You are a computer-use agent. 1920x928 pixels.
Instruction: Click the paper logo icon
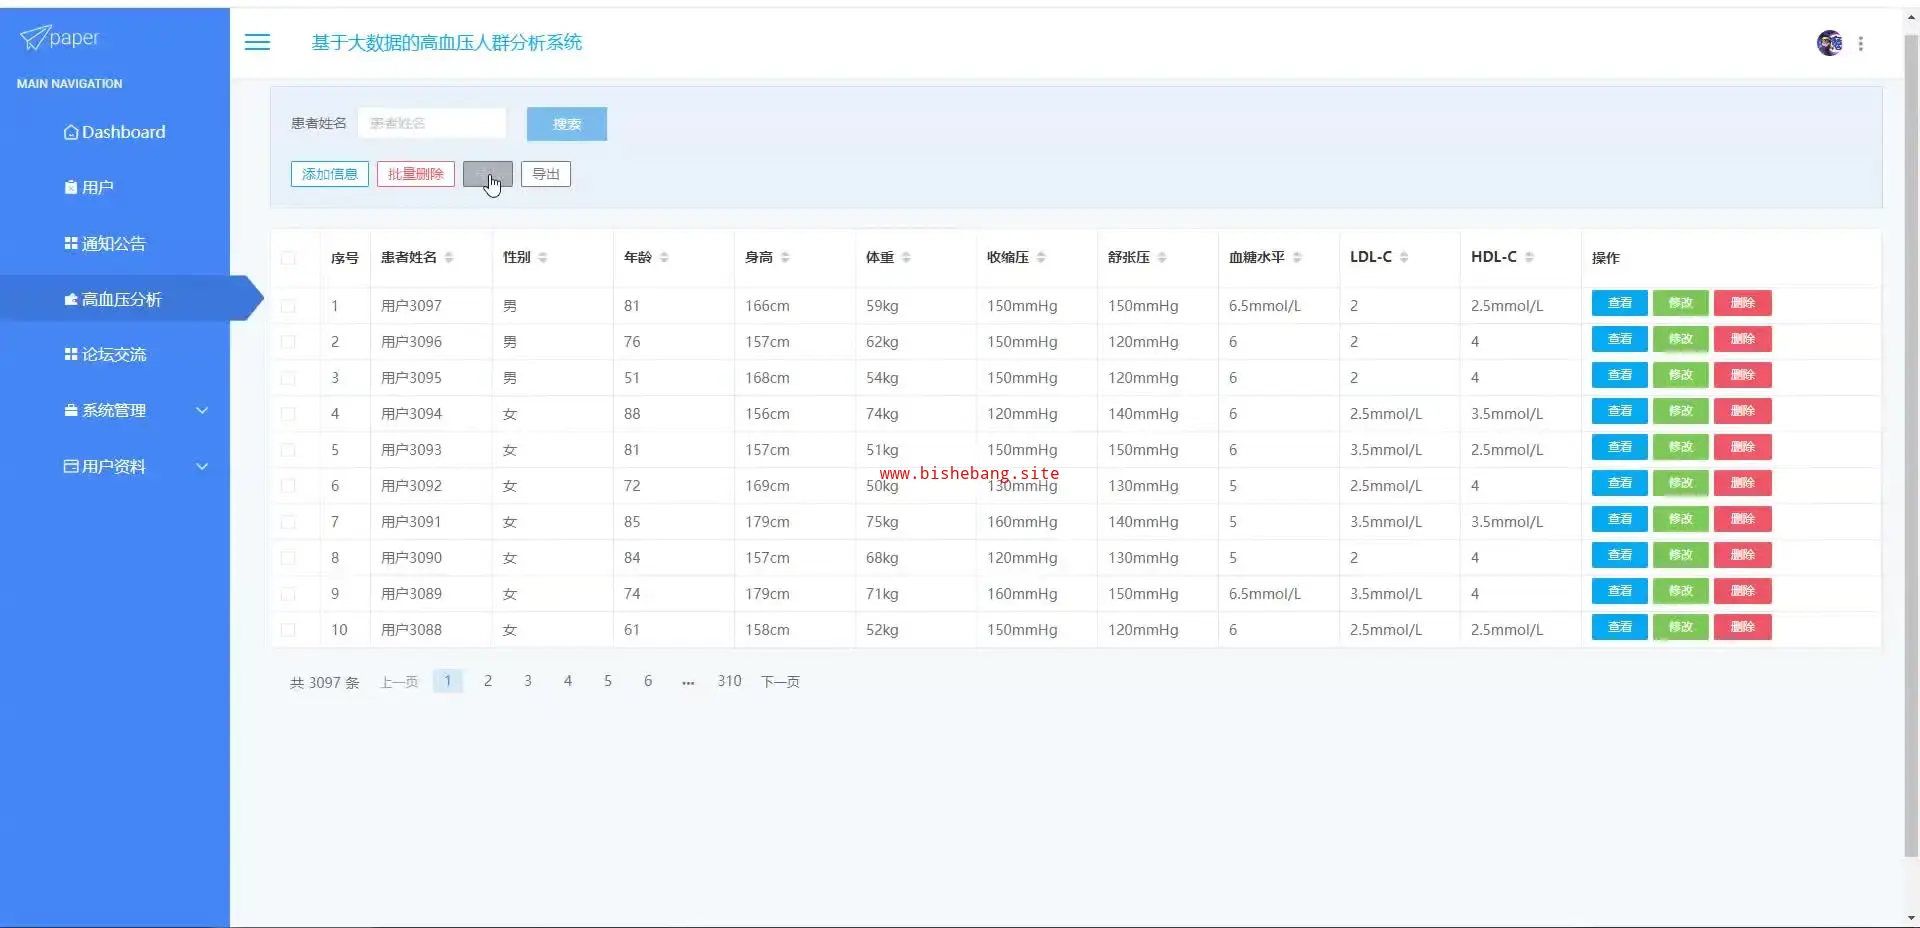pos(35,38)
